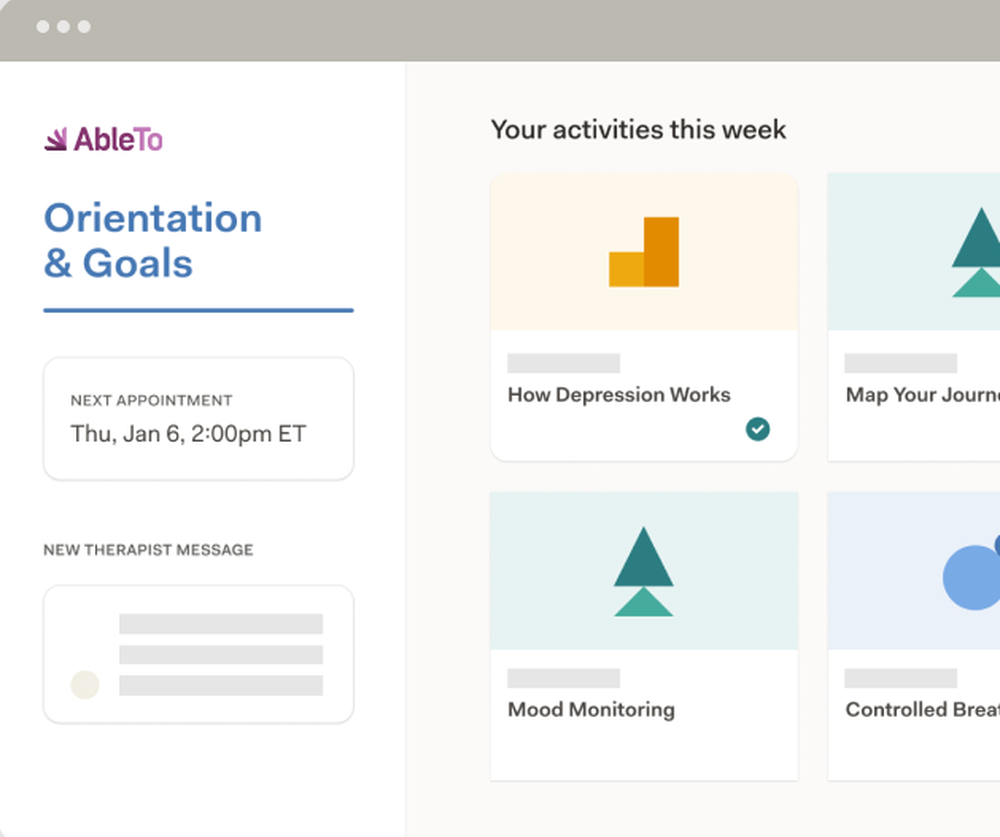Toggle the How Depression Works completion checkmark
Viewport: 1000px width, 837px height.
(x=758, y=429)
